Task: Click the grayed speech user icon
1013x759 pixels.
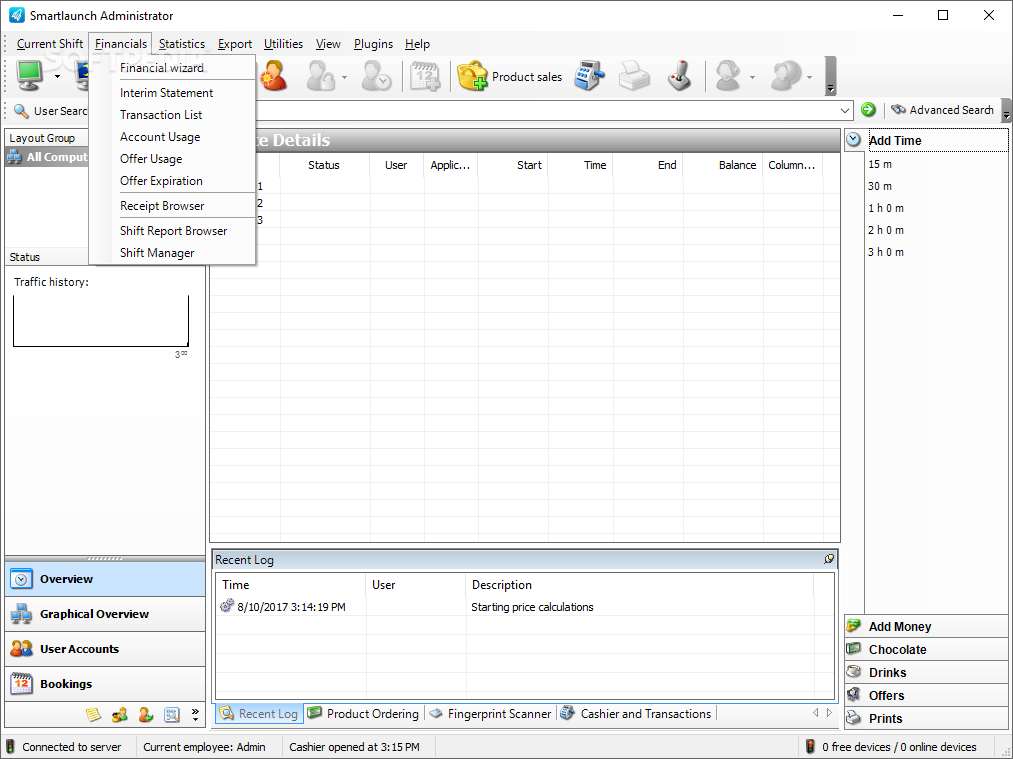Action: tap(786, 76)
